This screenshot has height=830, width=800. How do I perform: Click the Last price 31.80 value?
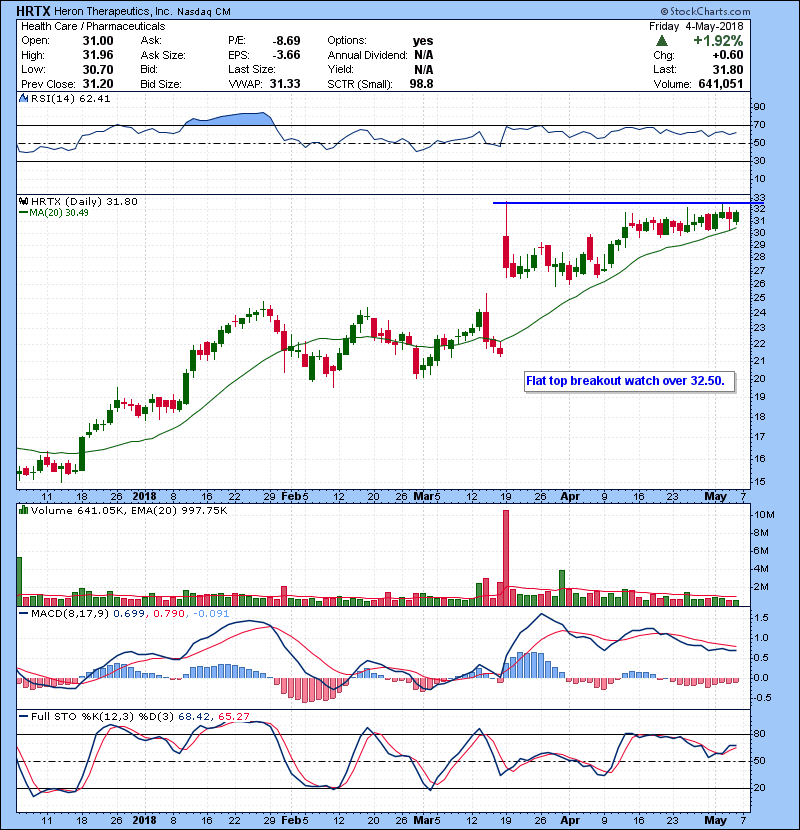click(x=728, y=69)
